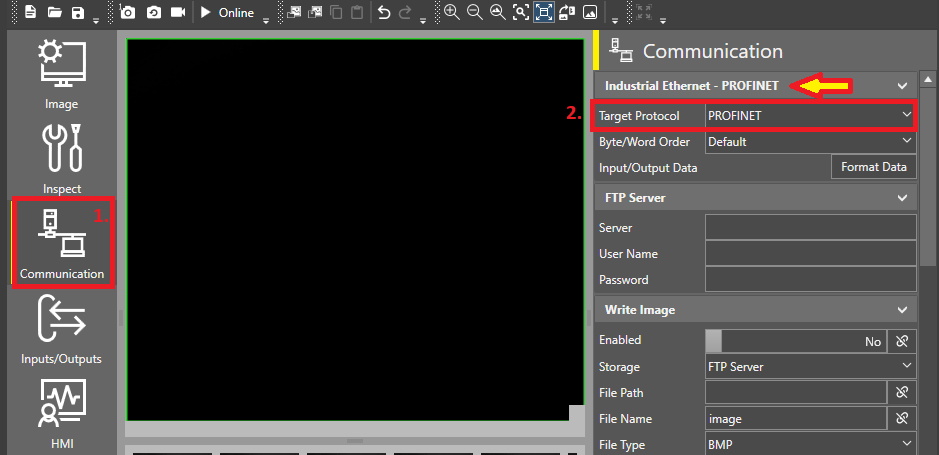Click the camera trigger icon
939x455 pixels.
(x=128, y=13)
